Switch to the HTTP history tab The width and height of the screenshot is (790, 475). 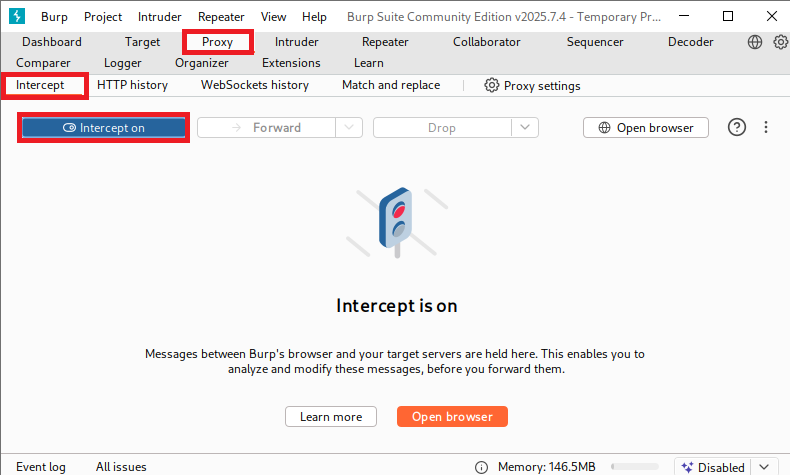pos(132,85)
